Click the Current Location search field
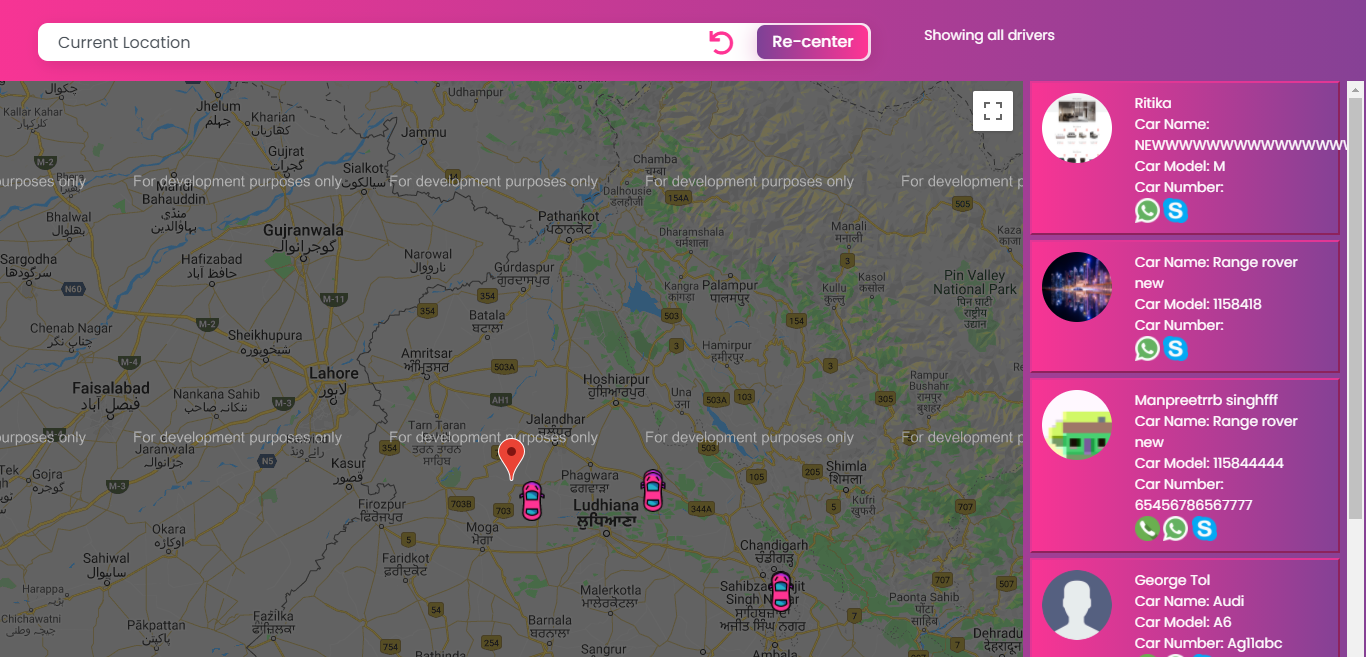The height and width of the screenshot is (657, 1366). click(370, 42)
